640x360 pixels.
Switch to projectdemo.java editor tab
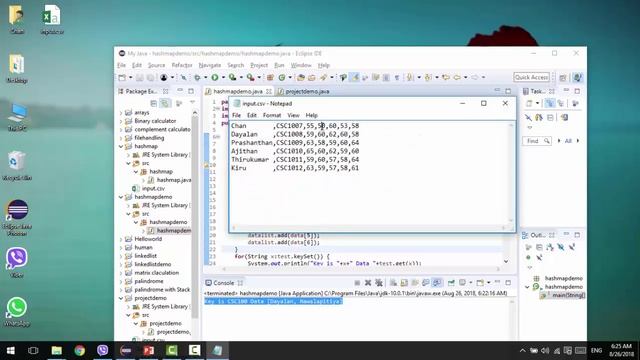304,91
